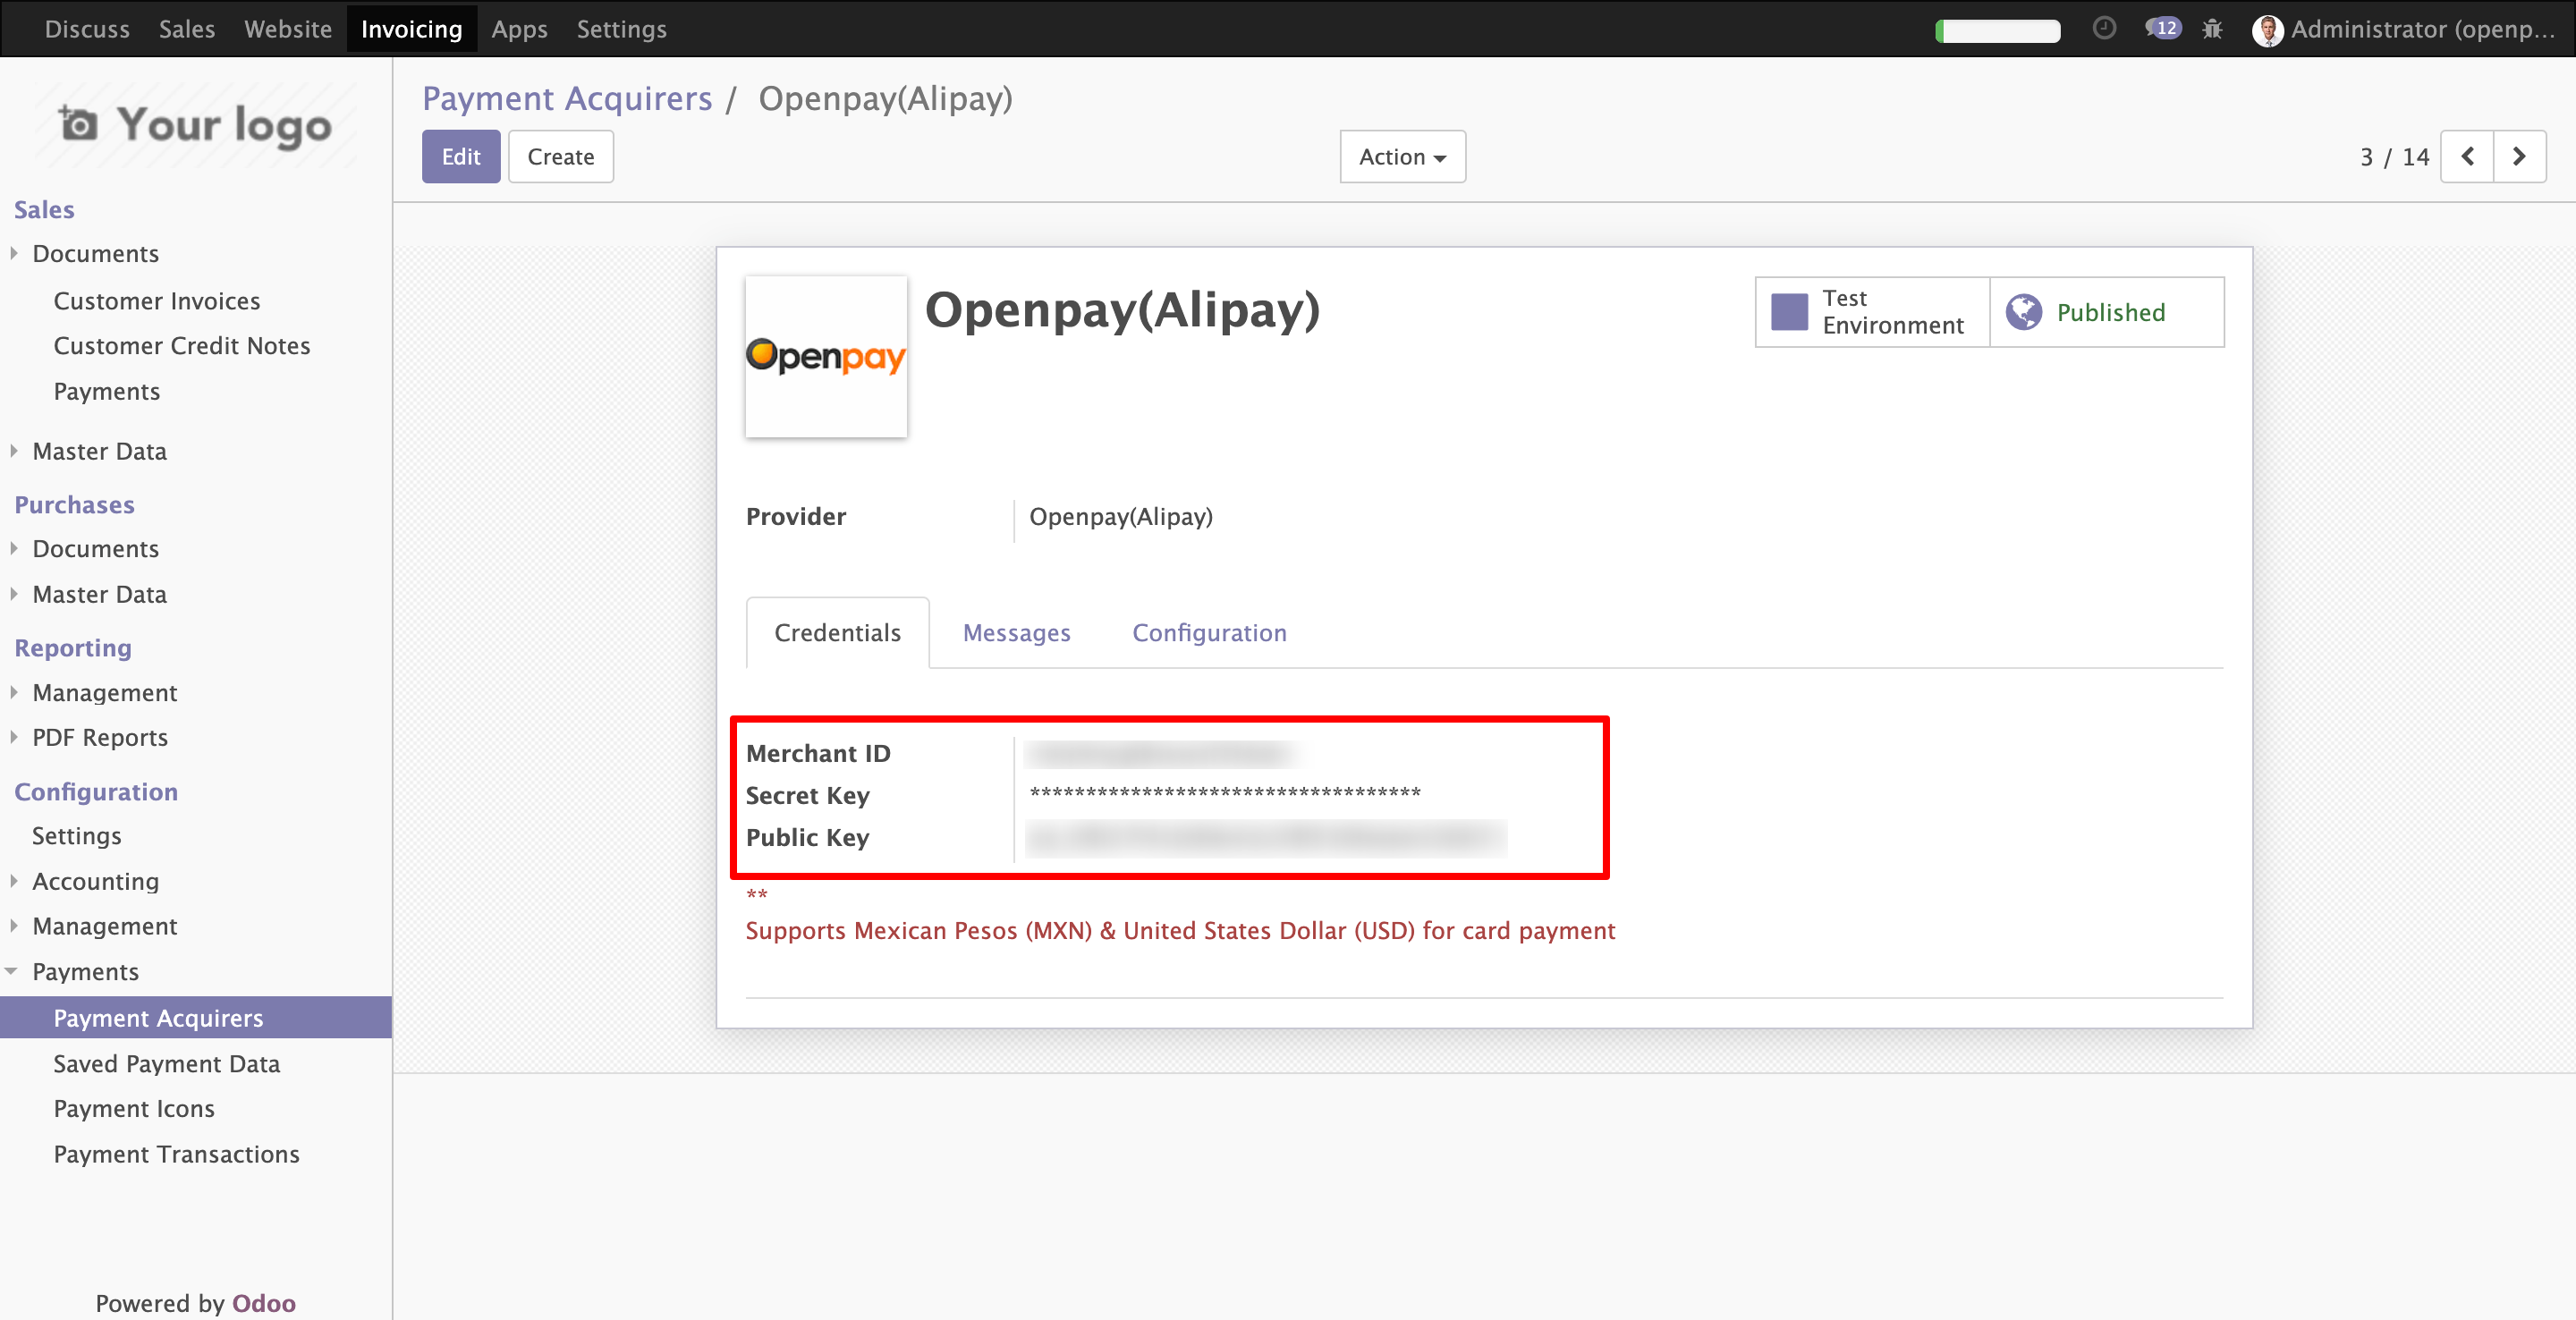Toggle the Test Environment button
The image size is (2576, 1320).
click(1872, 312)
